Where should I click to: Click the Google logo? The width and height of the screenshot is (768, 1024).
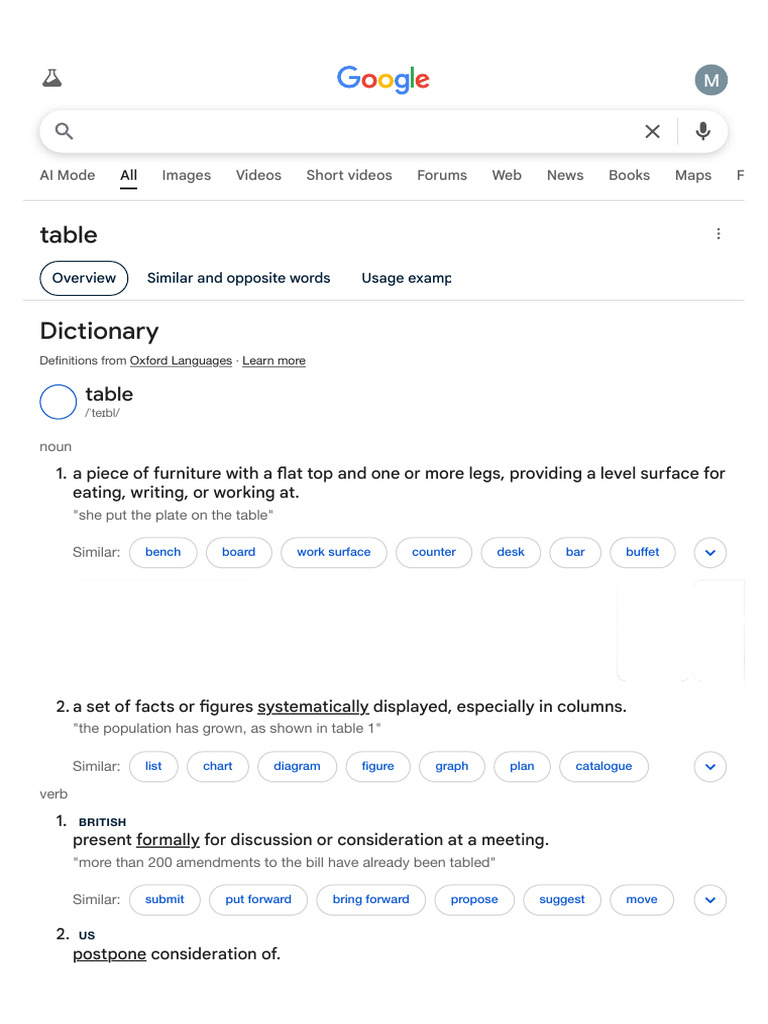click(x=383, y=79)
